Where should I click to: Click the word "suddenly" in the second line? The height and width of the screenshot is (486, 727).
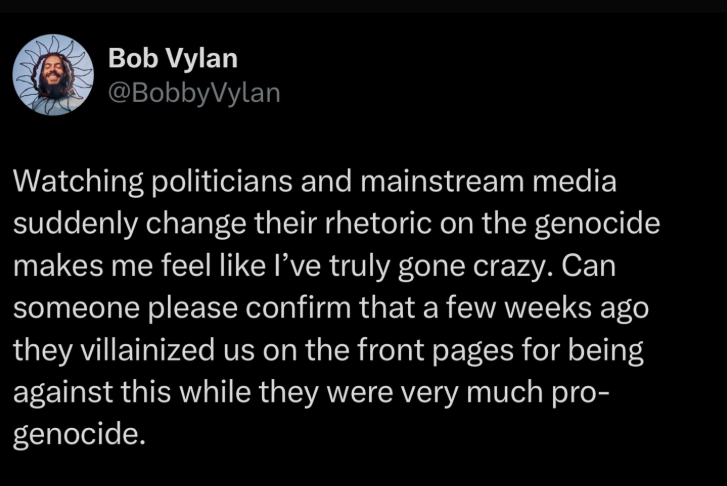76,224
